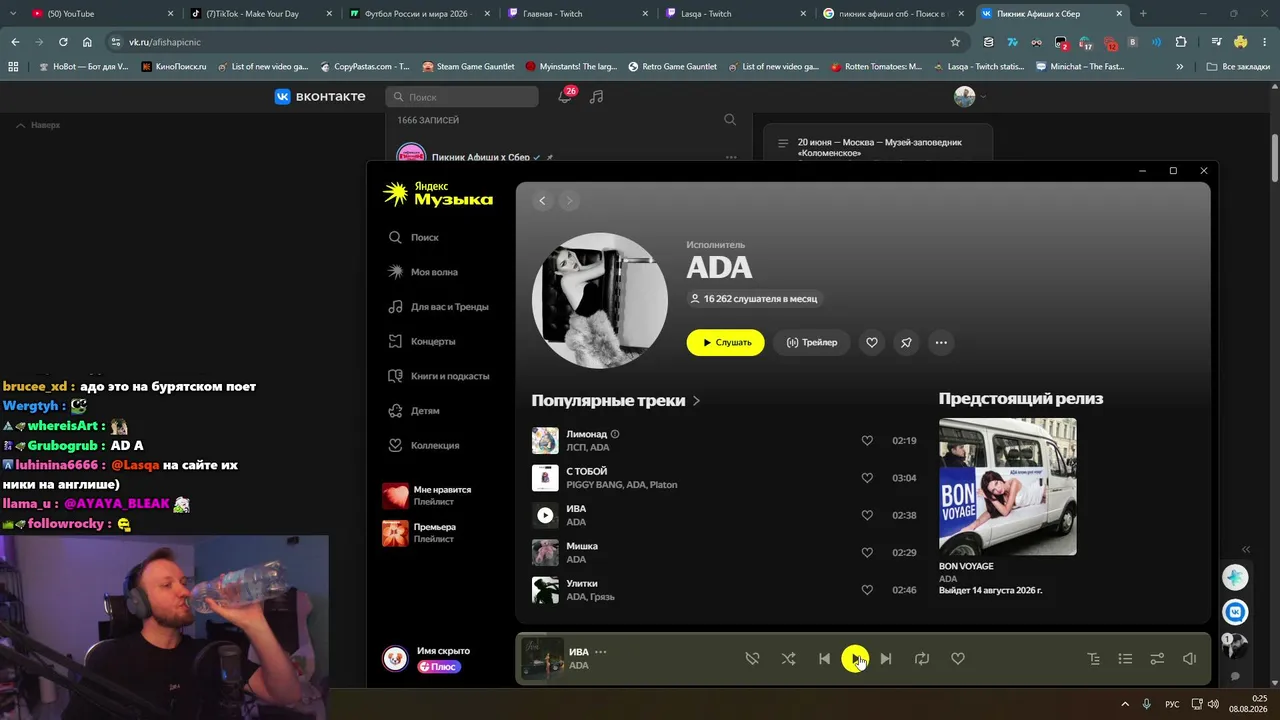Switch to the 'пикник афиши спб' search tab

[894, 14]
